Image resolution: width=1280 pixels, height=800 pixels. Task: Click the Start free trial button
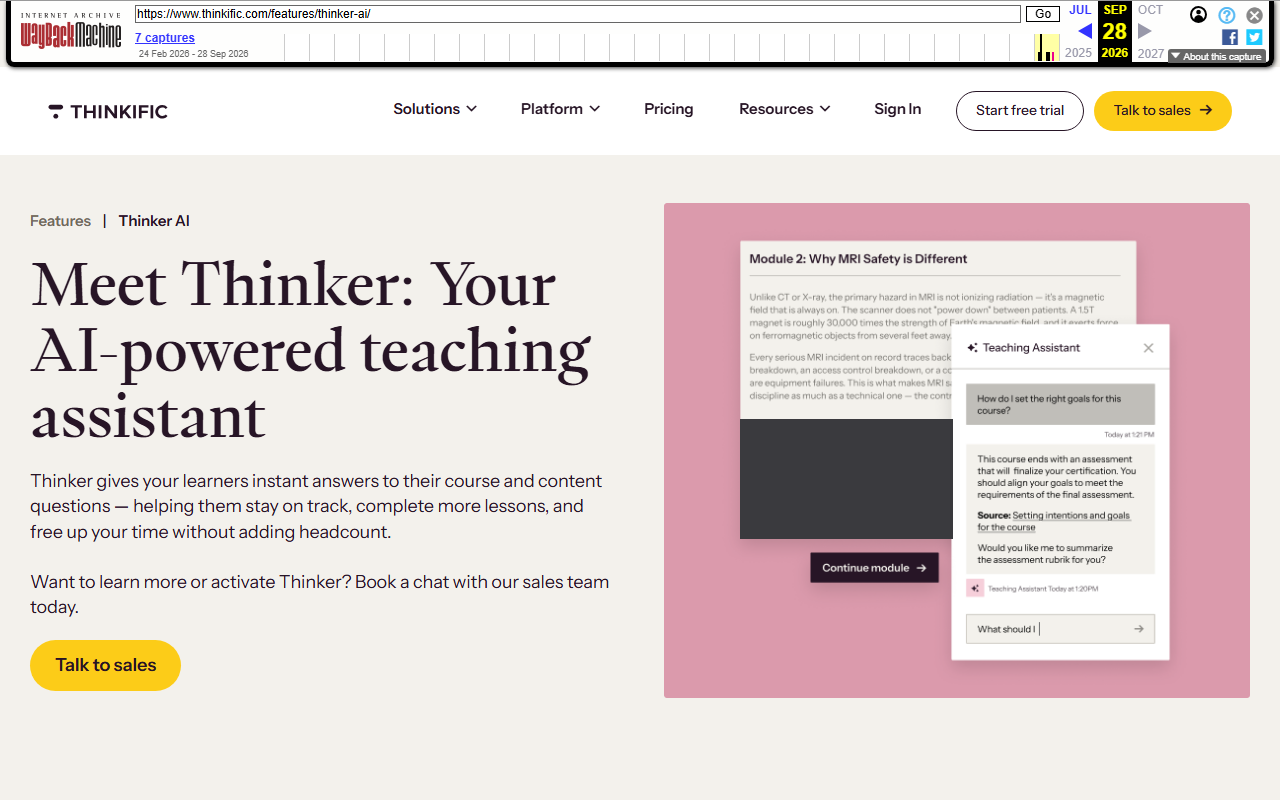tap(1020, 111)
